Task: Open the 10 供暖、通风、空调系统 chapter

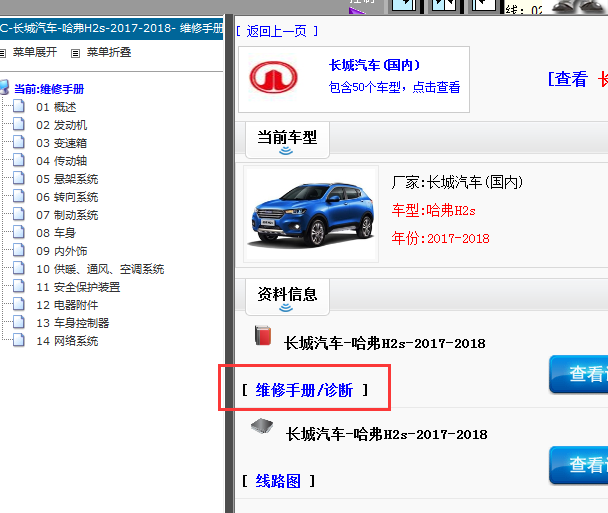Action: (100, 269)
